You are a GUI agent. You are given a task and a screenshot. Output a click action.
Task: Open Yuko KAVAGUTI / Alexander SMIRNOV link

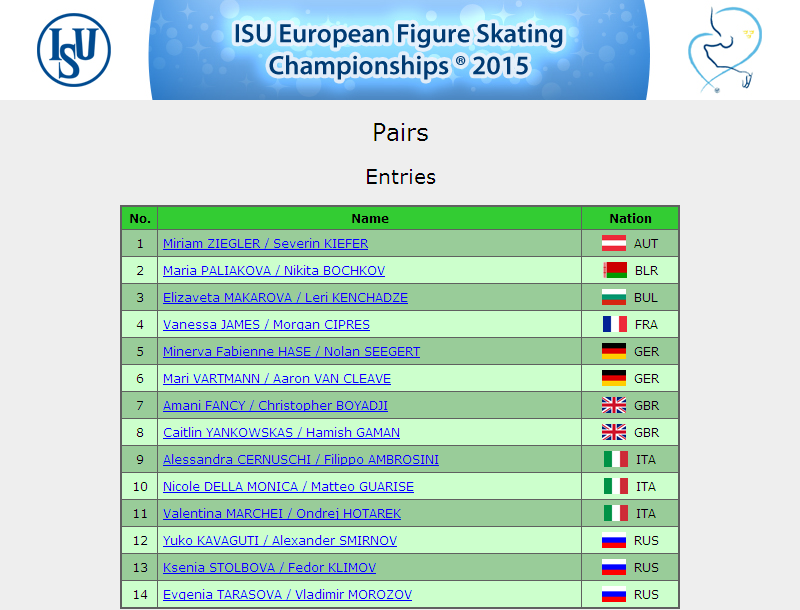pos(280,541)
